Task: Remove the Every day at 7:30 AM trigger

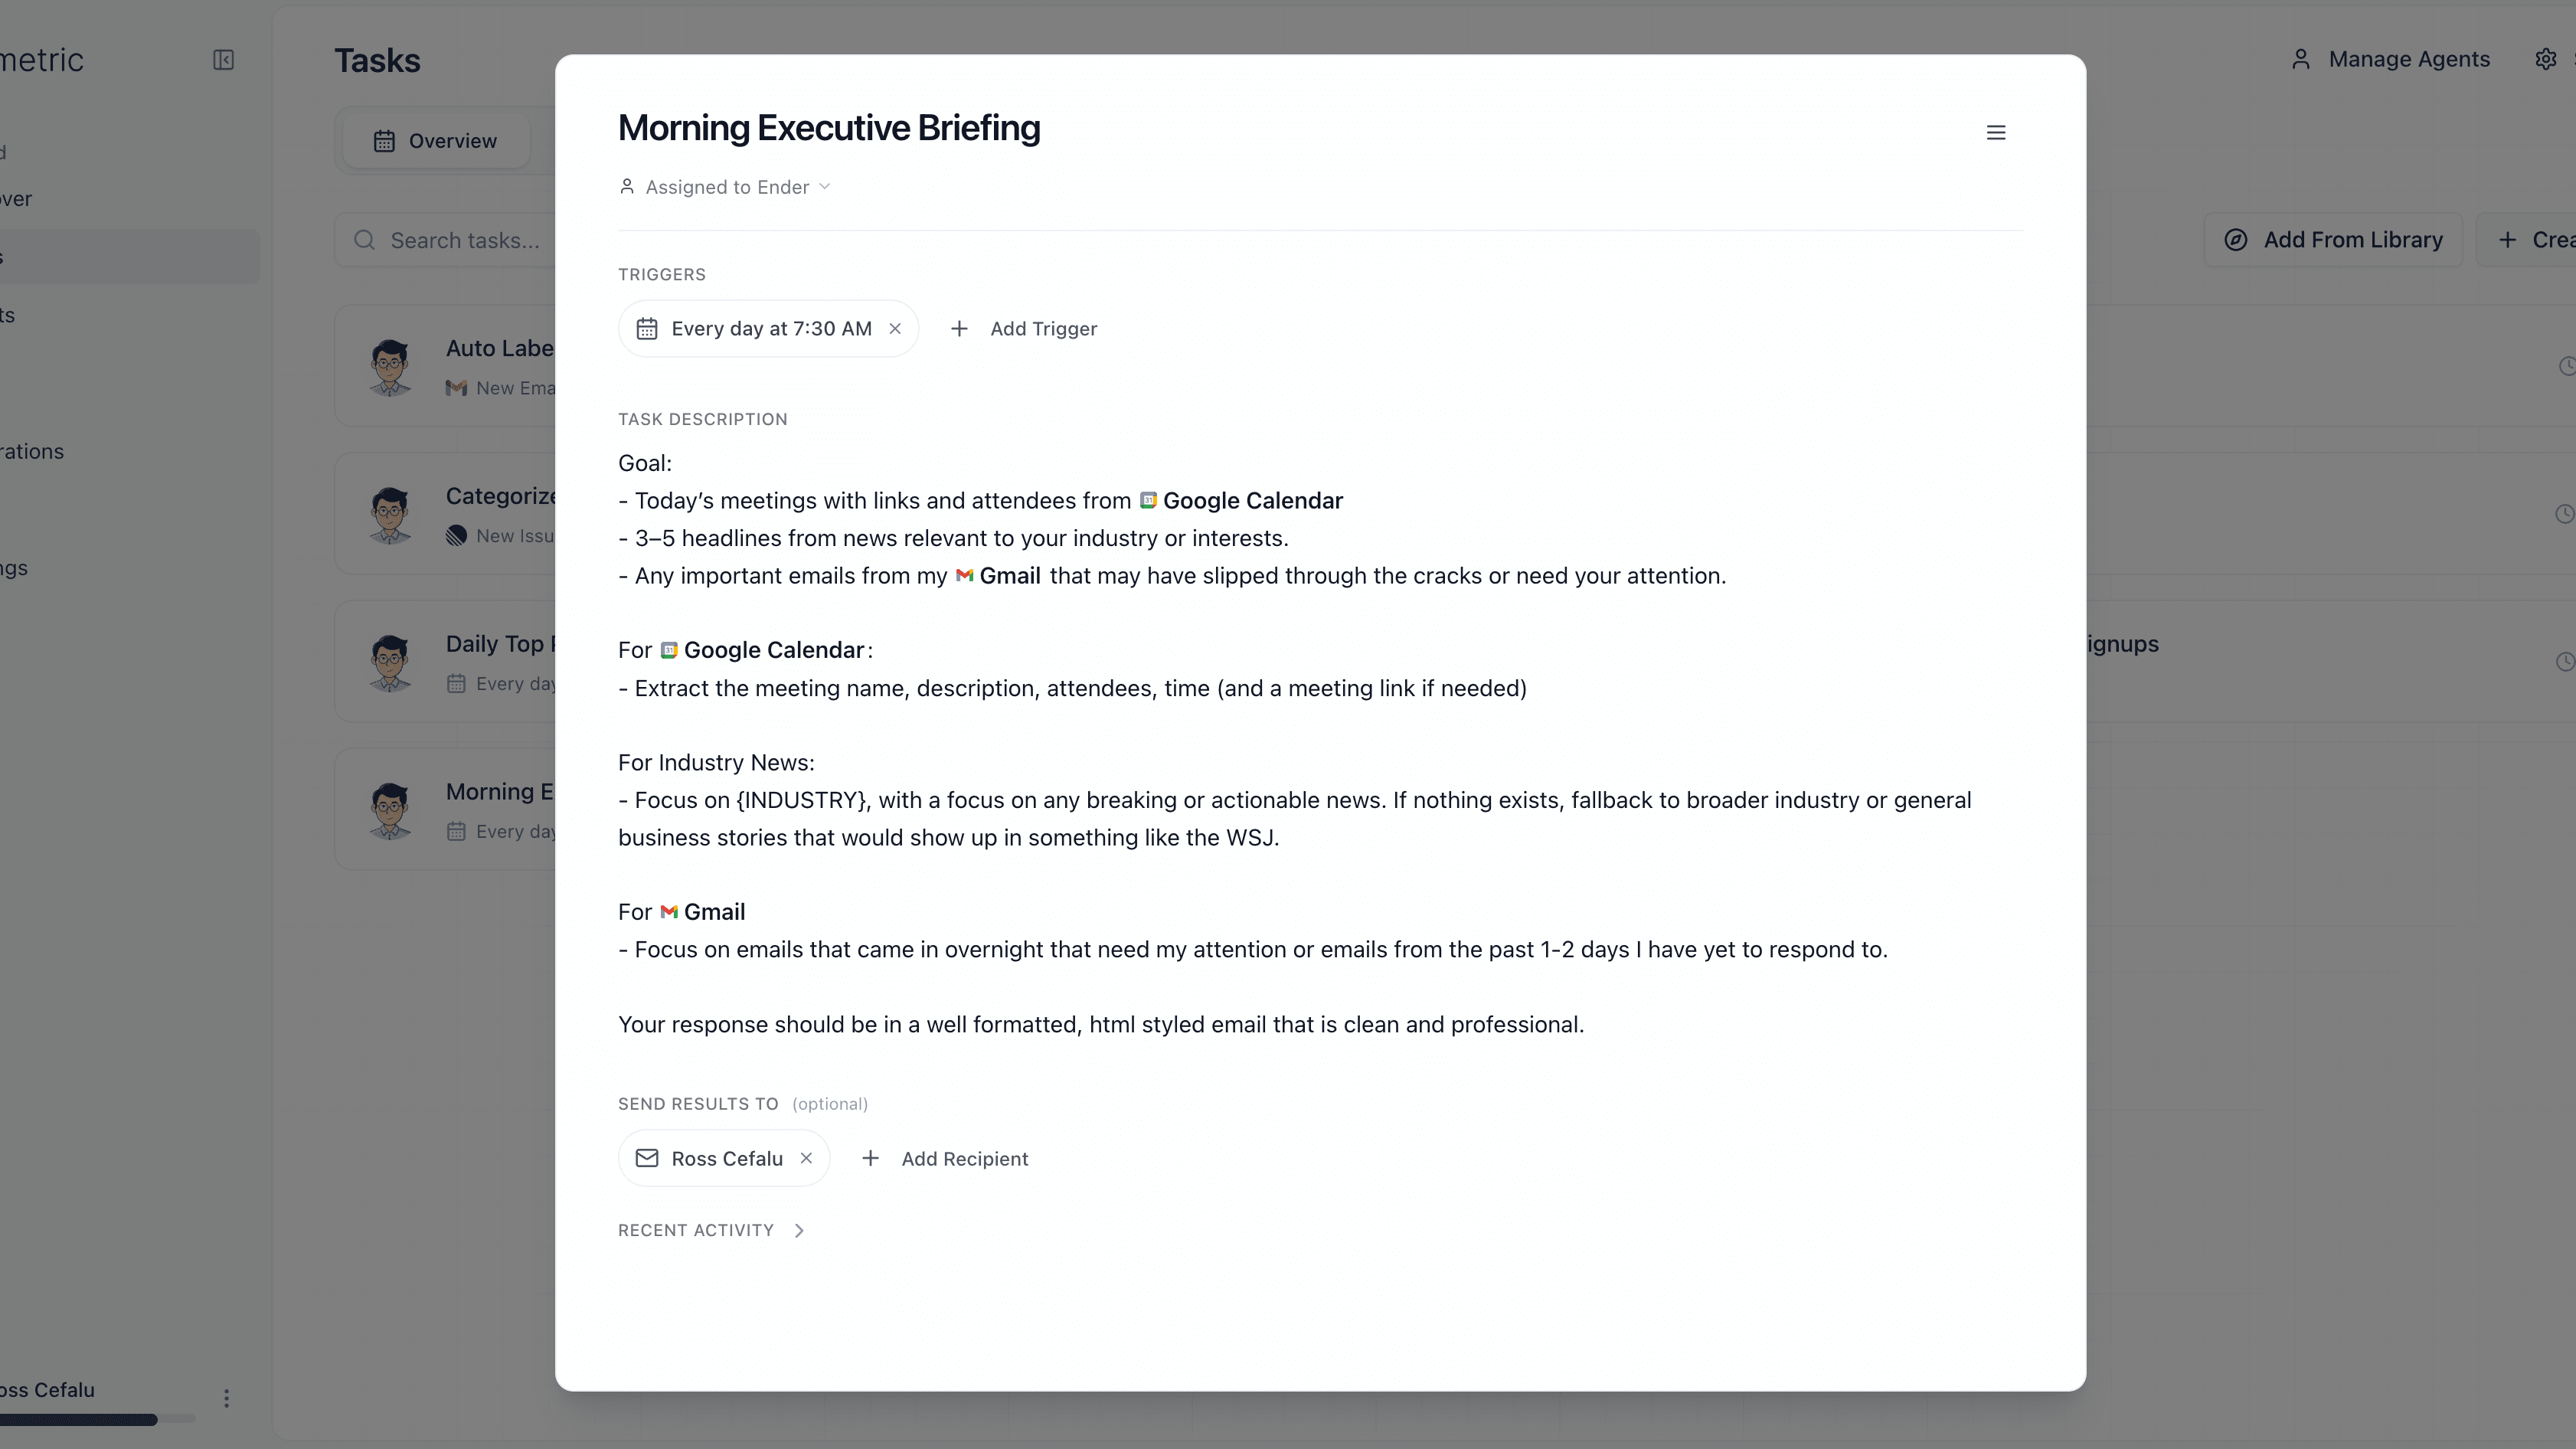Action: coord(895,328)
